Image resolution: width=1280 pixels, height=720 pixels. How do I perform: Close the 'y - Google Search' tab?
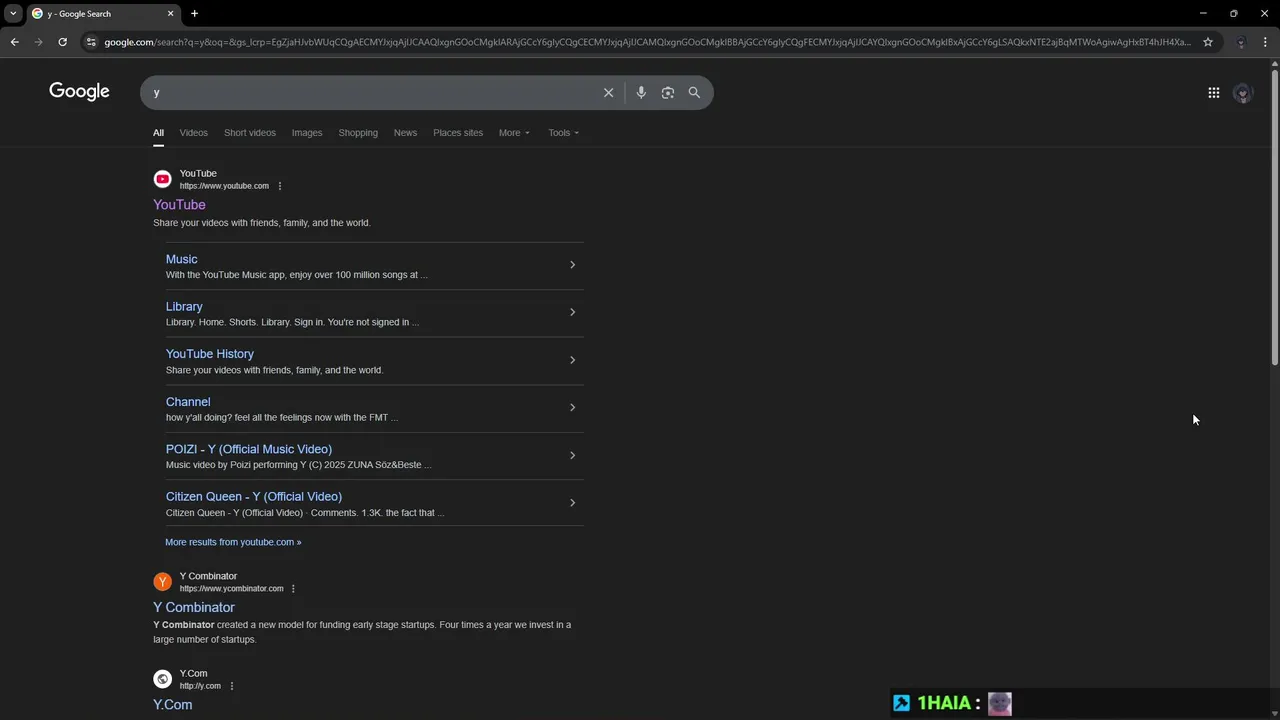click(x=170, y=14)
